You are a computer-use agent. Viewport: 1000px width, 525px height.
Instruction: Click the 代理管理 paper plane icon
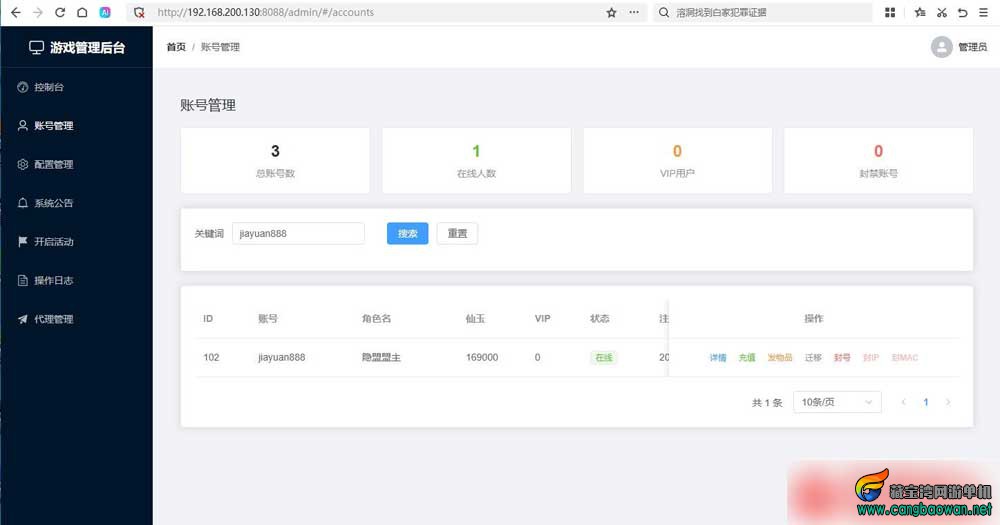tap(23, 319)
